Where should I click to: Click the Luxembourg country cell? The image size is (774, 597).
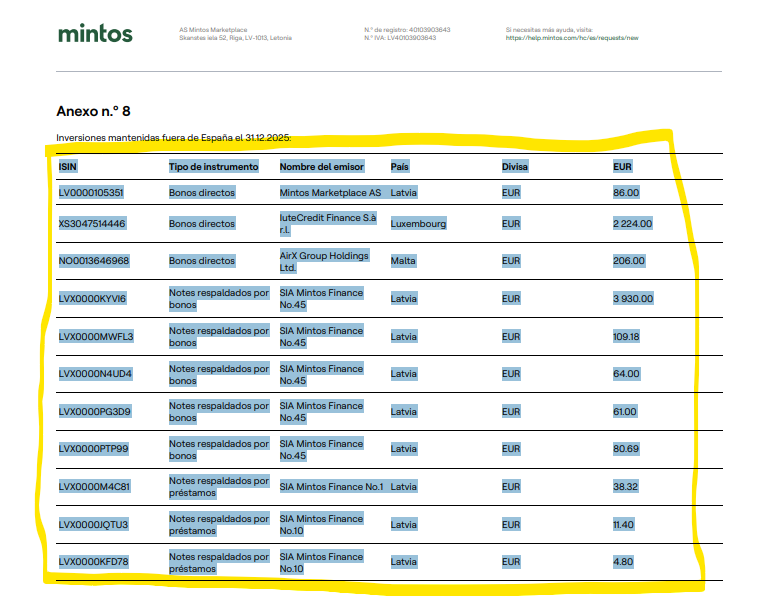[x=418, y=224]
